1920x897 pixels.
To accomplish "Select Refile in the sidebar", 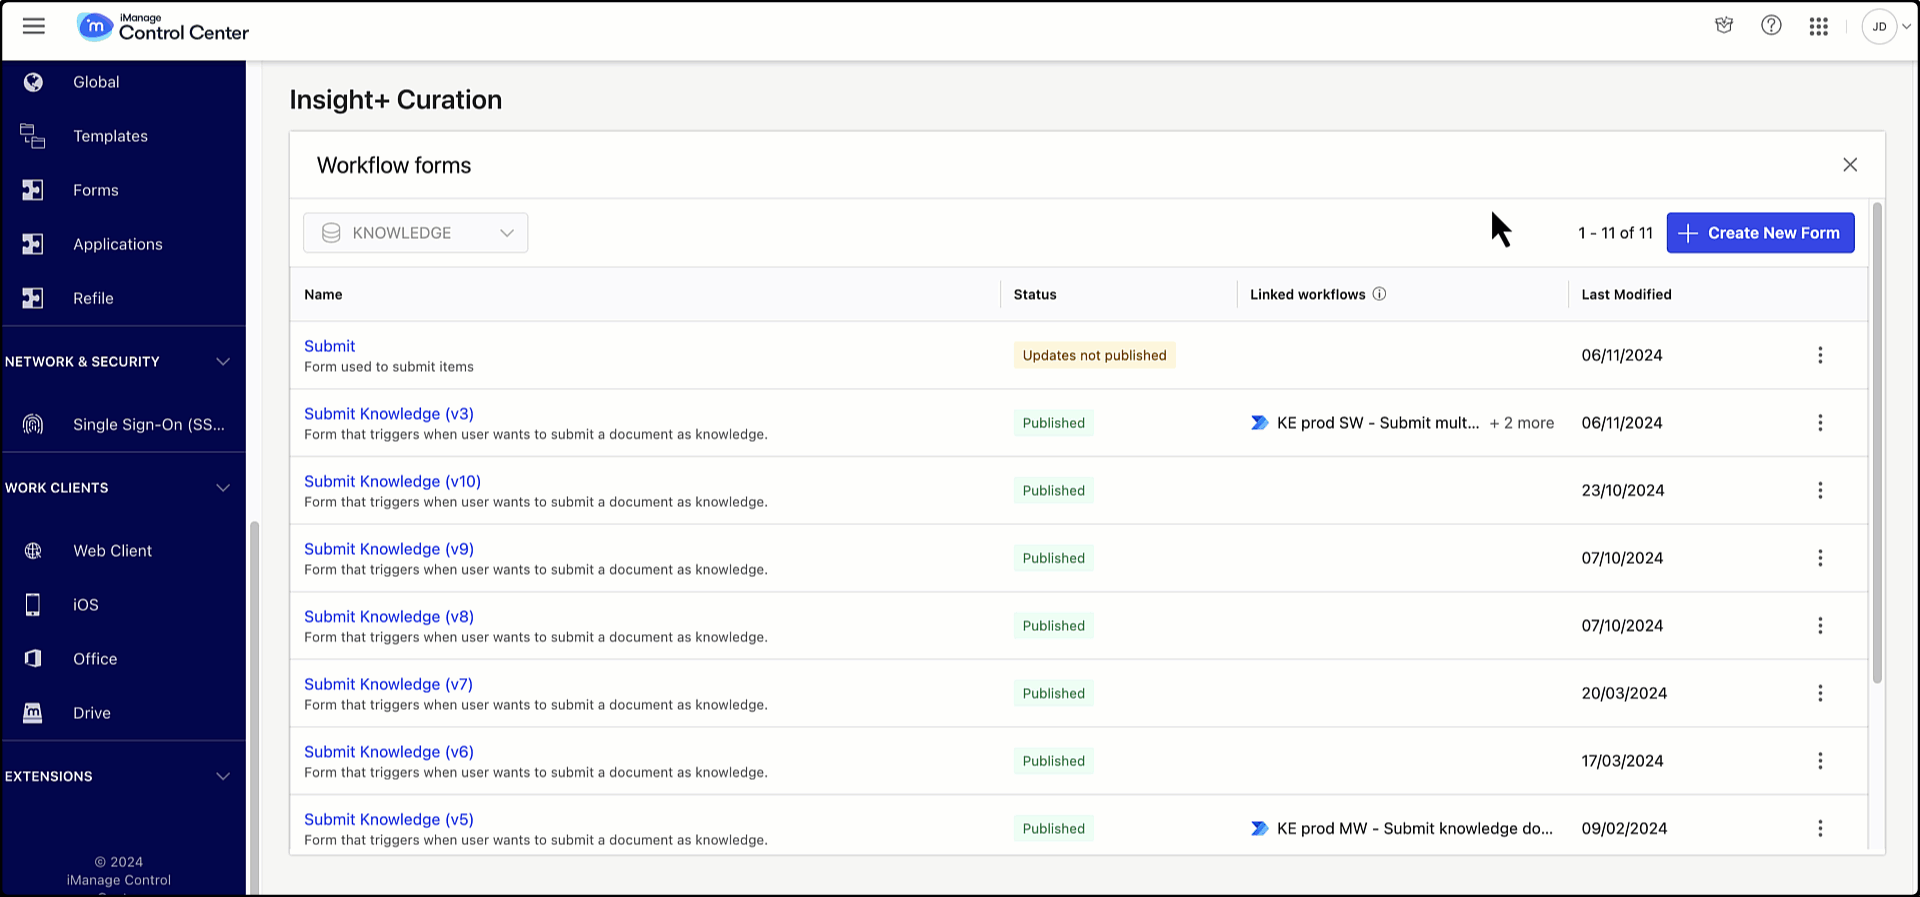I will pos(93,298).
